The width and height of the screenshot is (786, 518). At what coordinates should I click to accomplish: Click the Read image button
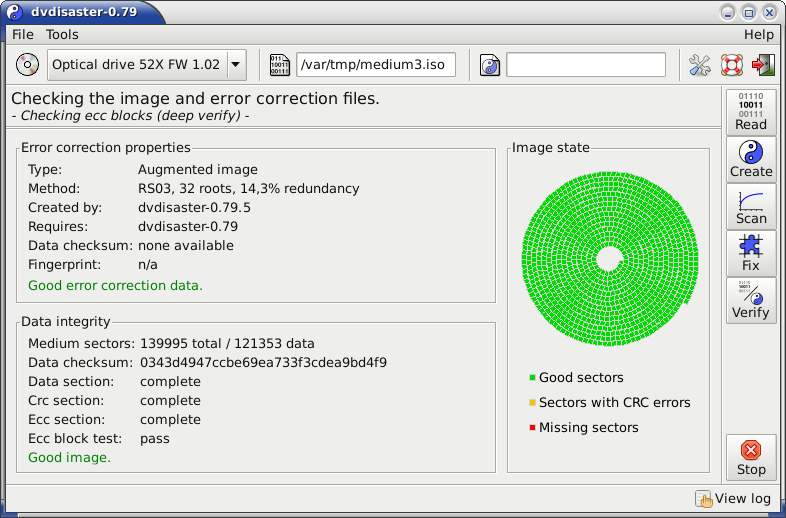tap(750, 111)
